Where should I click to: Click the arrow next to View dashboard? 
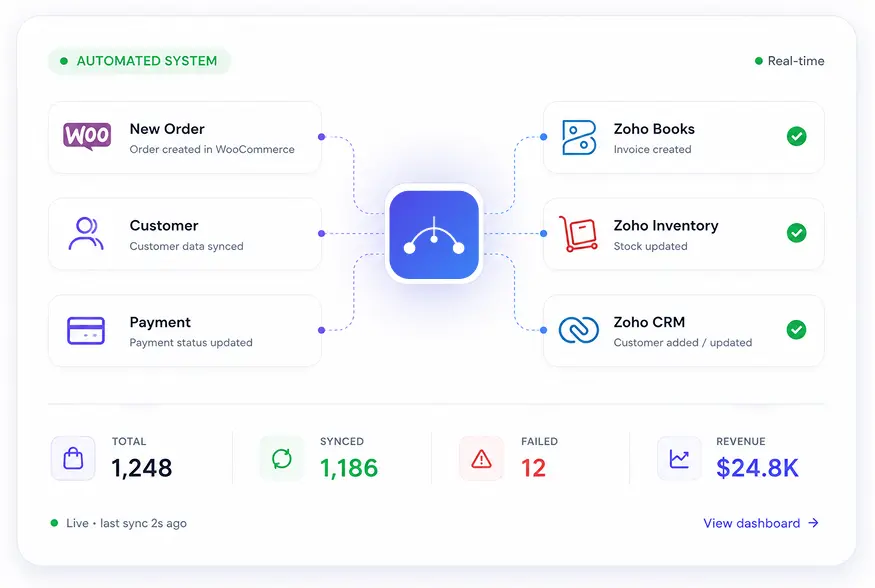(814, 523)
